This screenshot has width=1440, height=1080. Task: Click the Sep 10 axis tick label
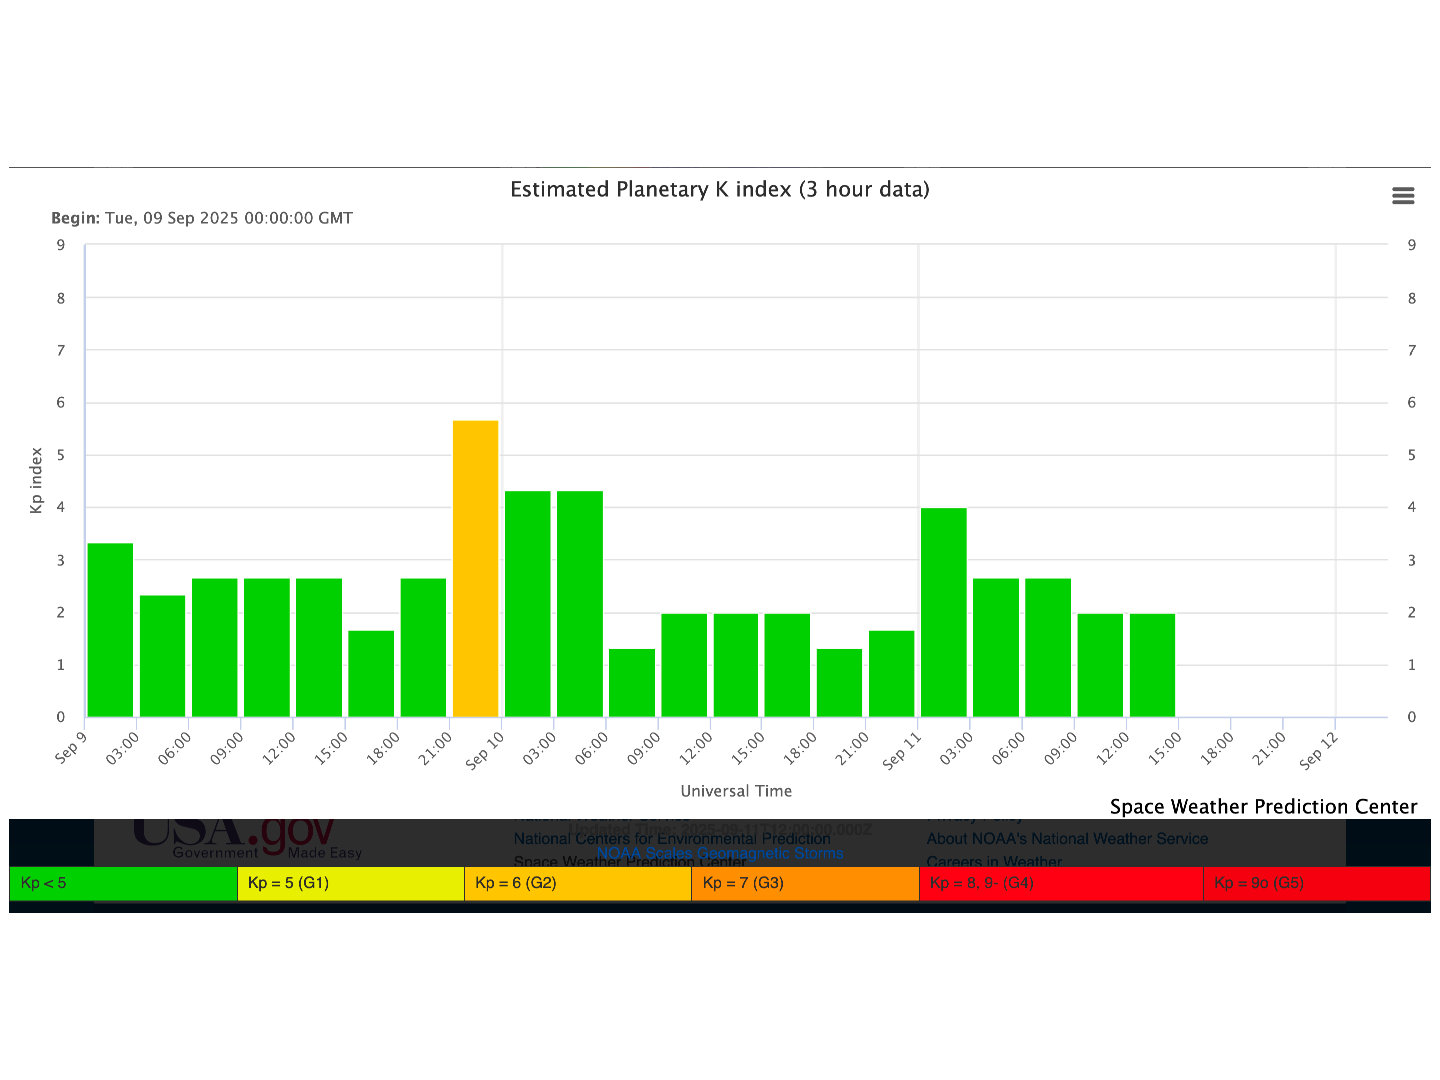(485, 751)
